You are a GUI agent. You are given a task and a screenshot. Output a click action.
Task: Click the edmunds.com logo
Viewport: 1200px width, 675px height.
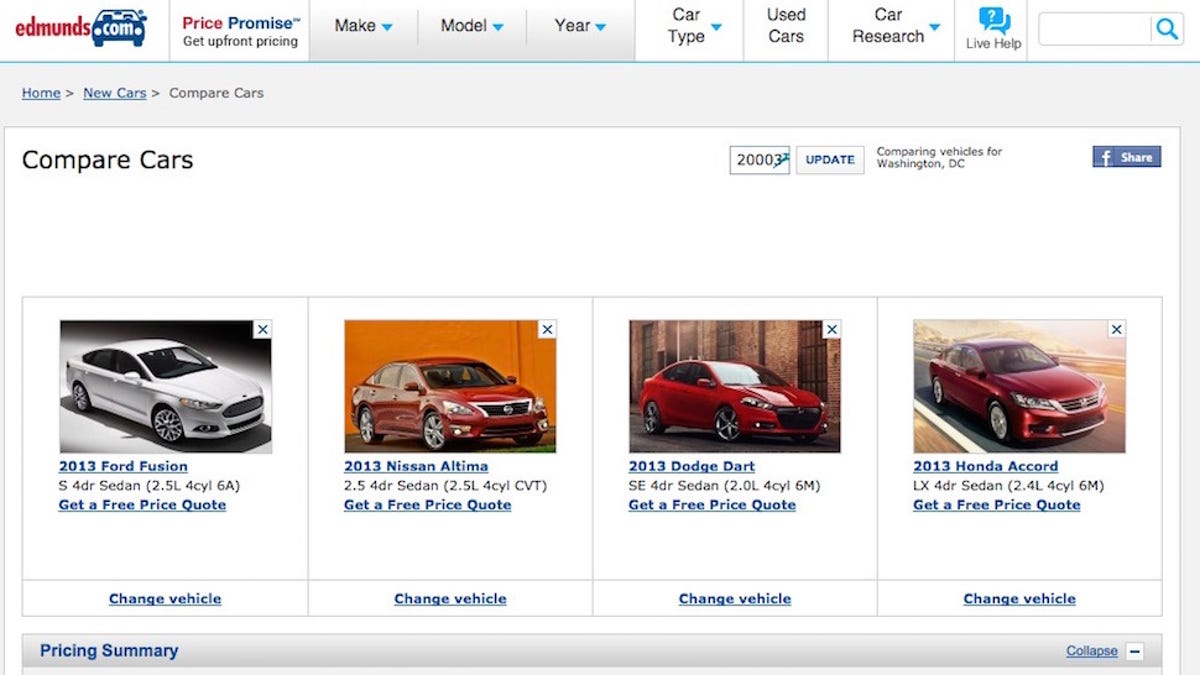[x=80, y=28]
